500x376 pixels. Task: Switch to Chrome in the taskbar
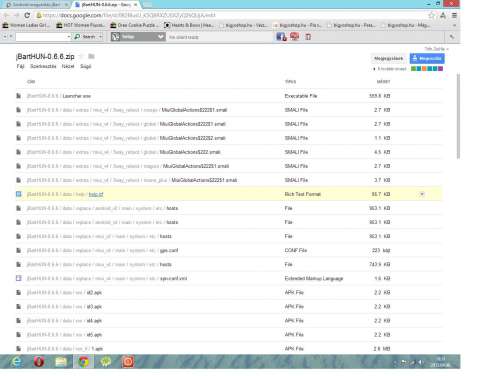tap(84, 362)
